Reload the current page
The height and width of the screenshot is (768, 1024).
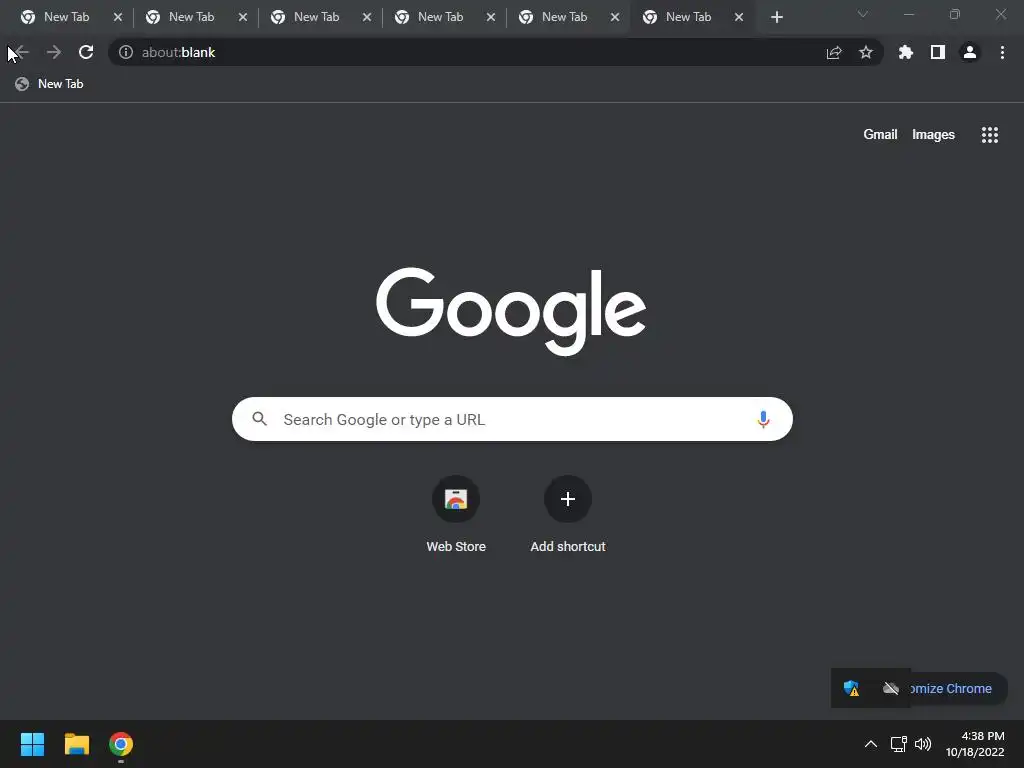(x=86, y=52)
